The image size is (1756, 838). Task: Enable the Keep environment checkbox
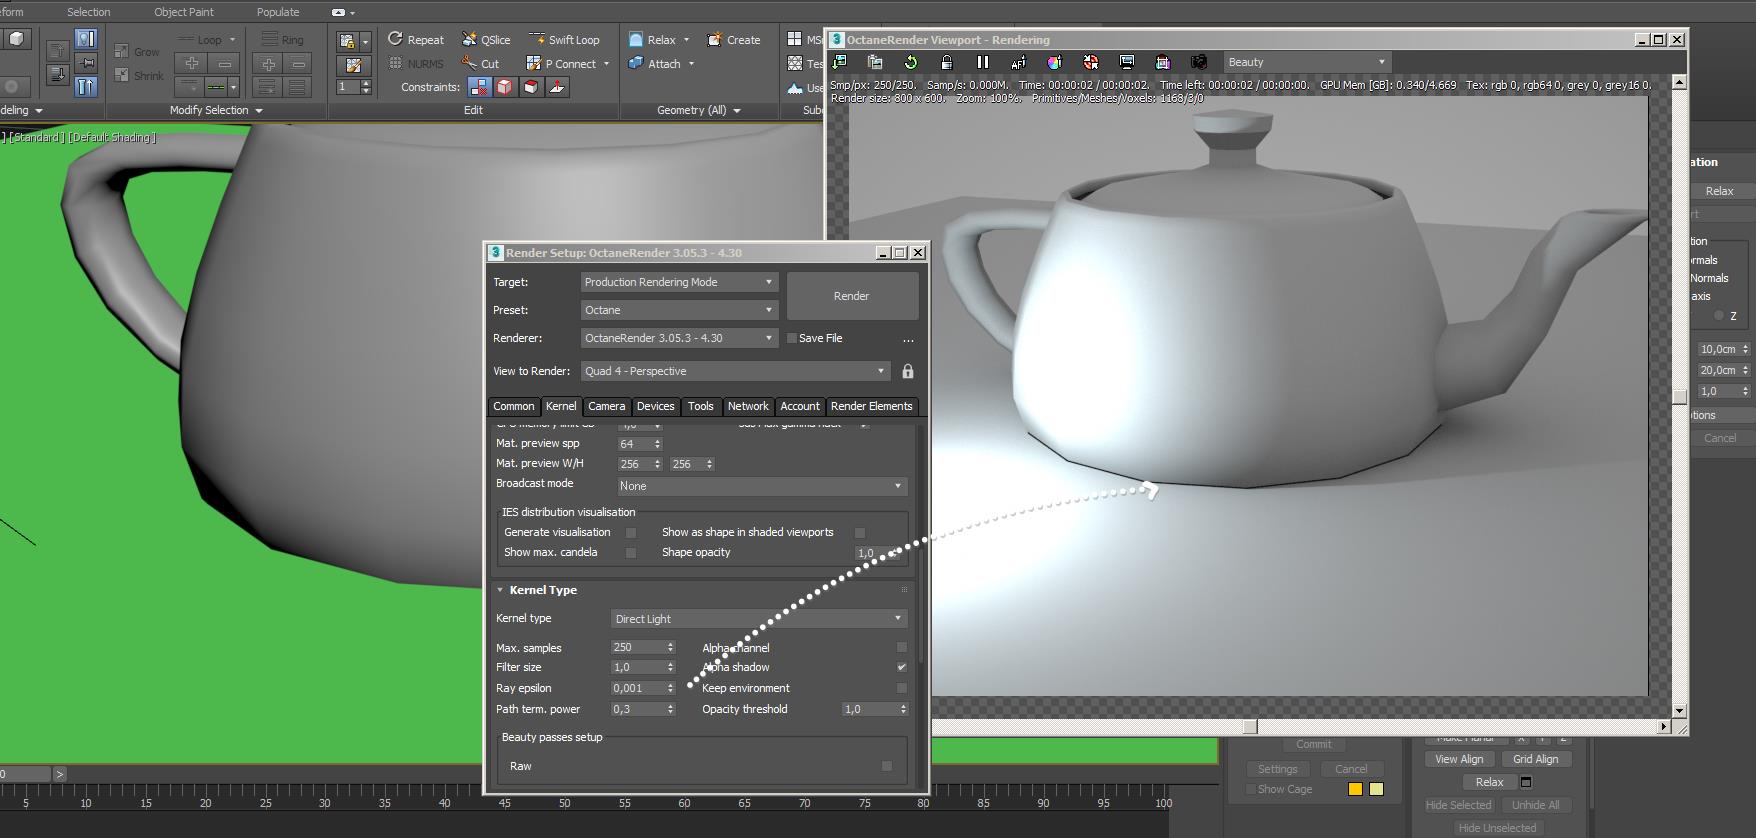tap(902, 688)
